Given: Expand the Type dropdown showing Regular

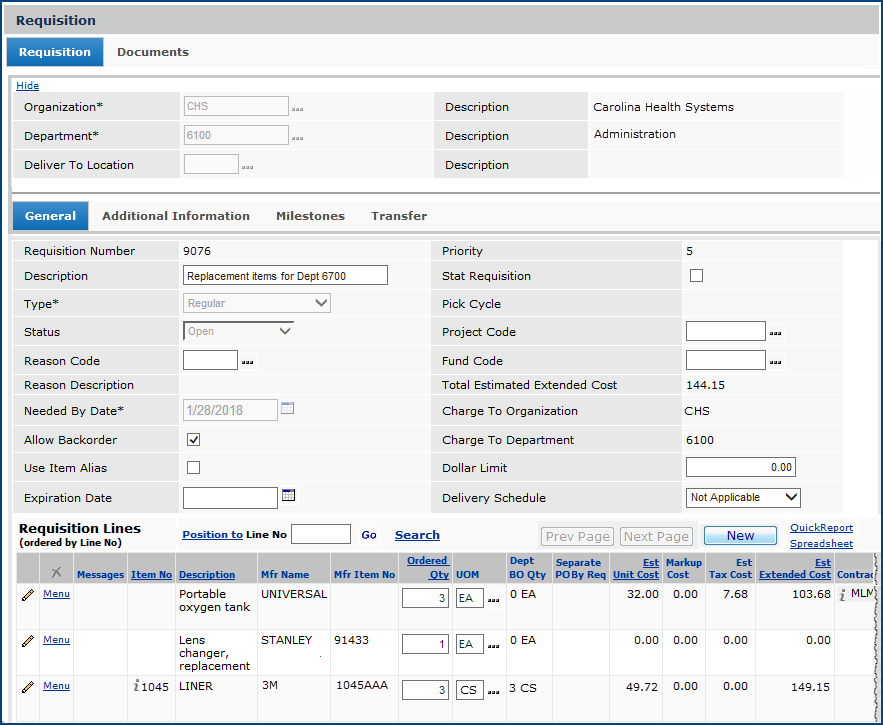Looking at the screenshot, I should [x=257, y=303].
